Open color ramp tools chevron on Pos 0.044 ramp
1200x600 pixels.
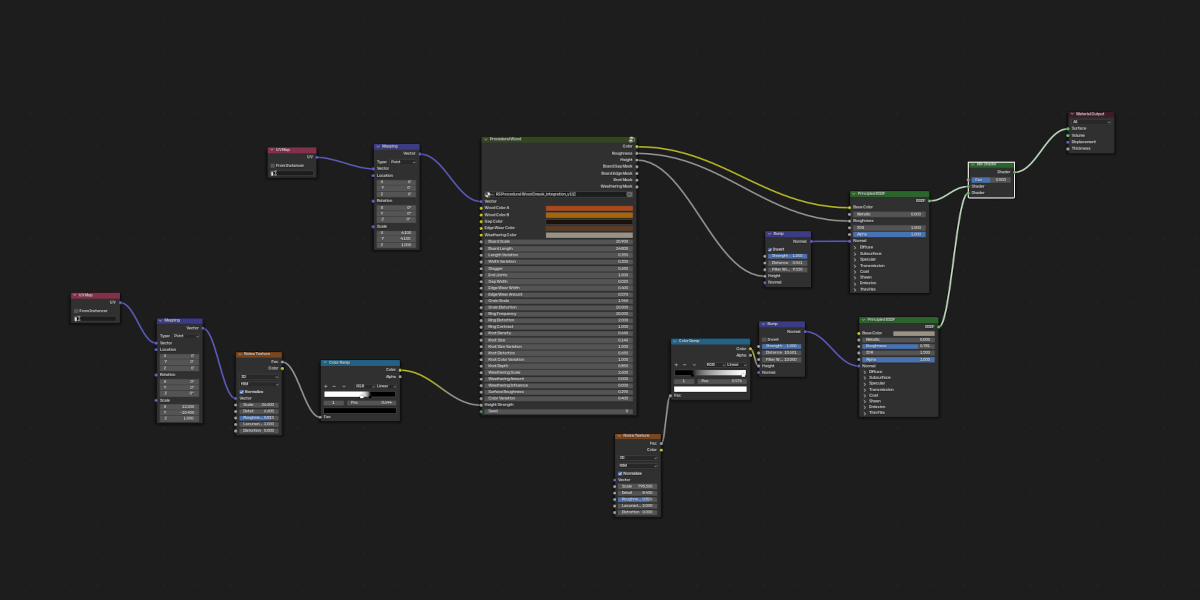344,386
